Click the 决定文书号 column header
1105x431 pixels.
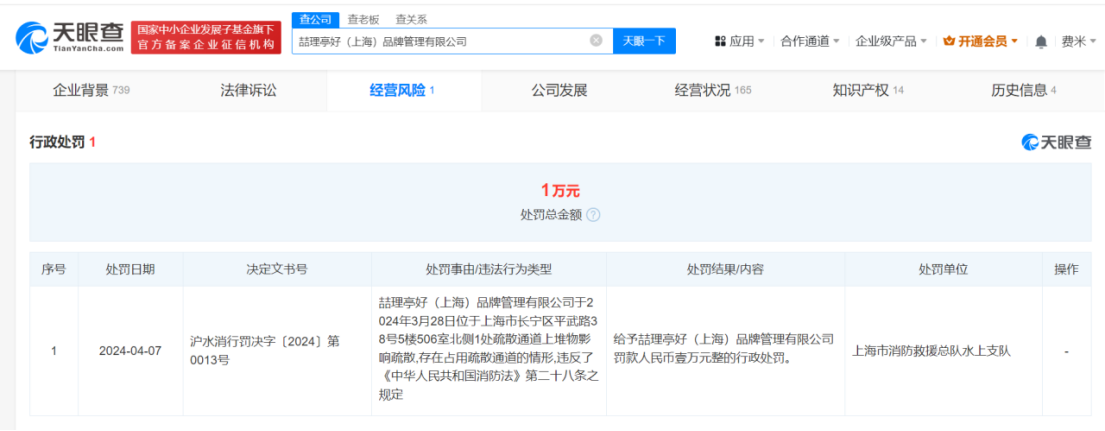pyautogui.click(x=277, y=269)
